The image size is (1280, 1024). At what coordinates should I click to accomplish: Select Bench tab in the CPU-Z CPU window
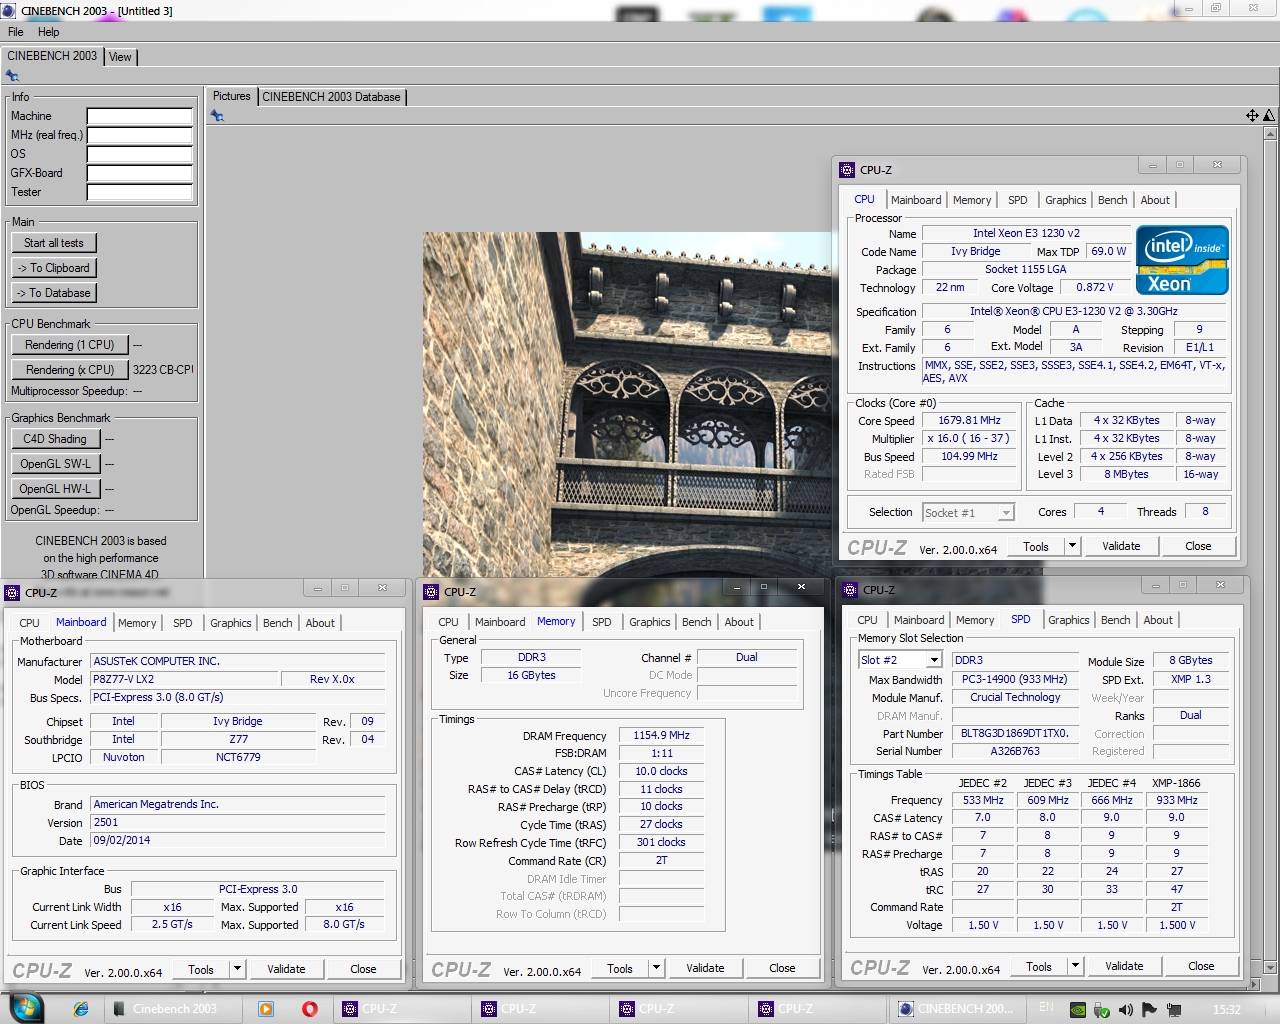click(x=1112, y=200)
